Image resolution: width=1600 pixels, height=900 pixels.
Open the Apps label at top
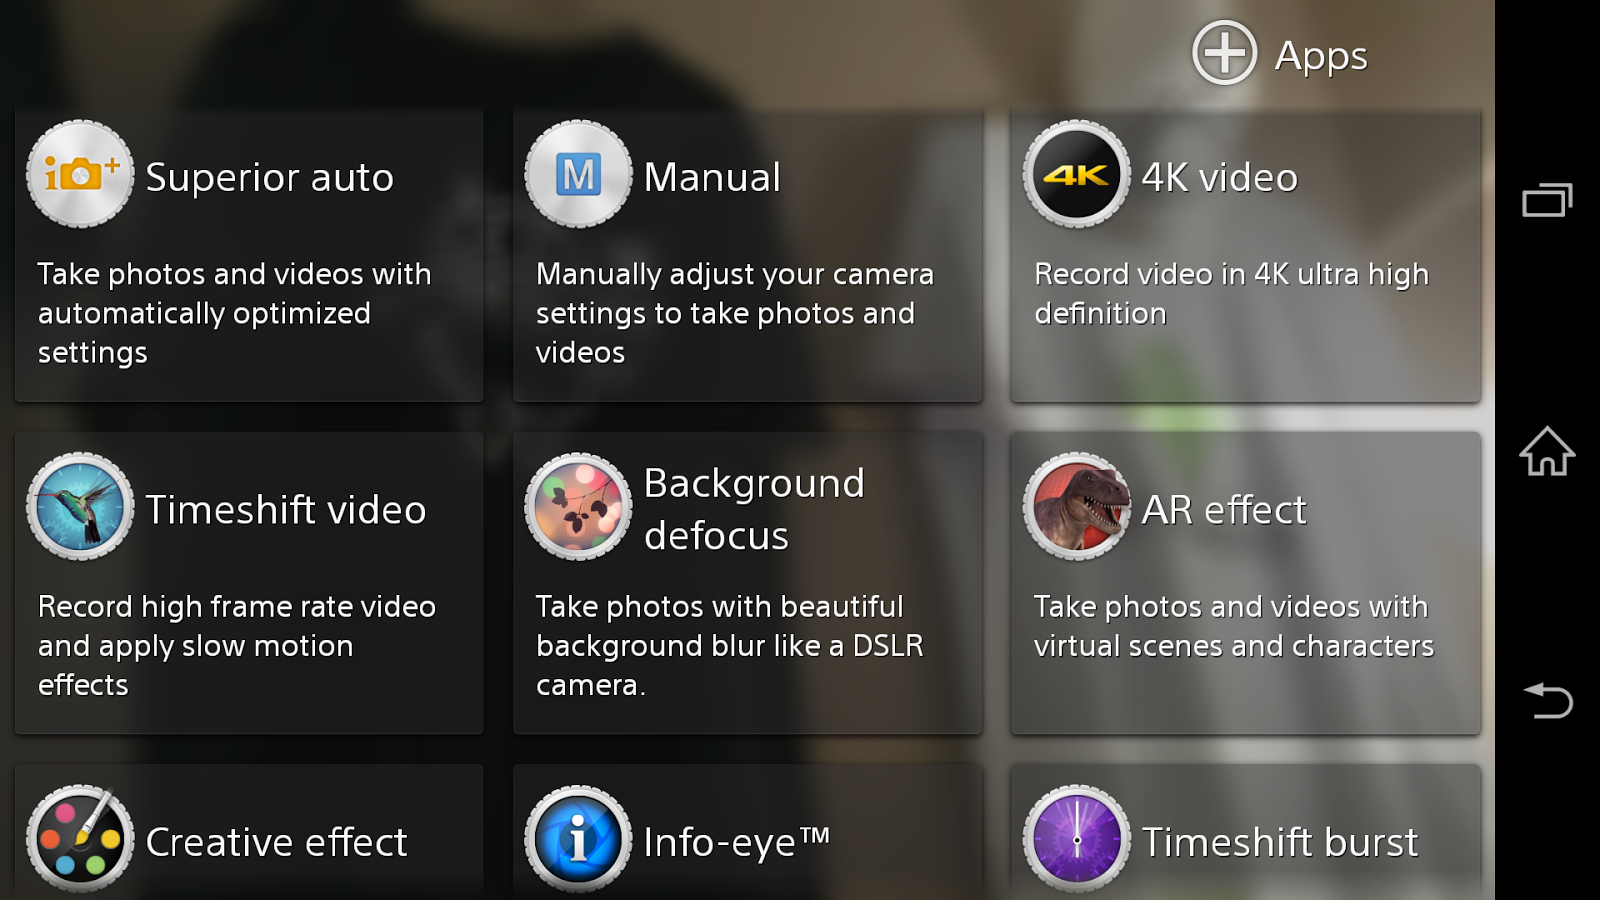1321,57
